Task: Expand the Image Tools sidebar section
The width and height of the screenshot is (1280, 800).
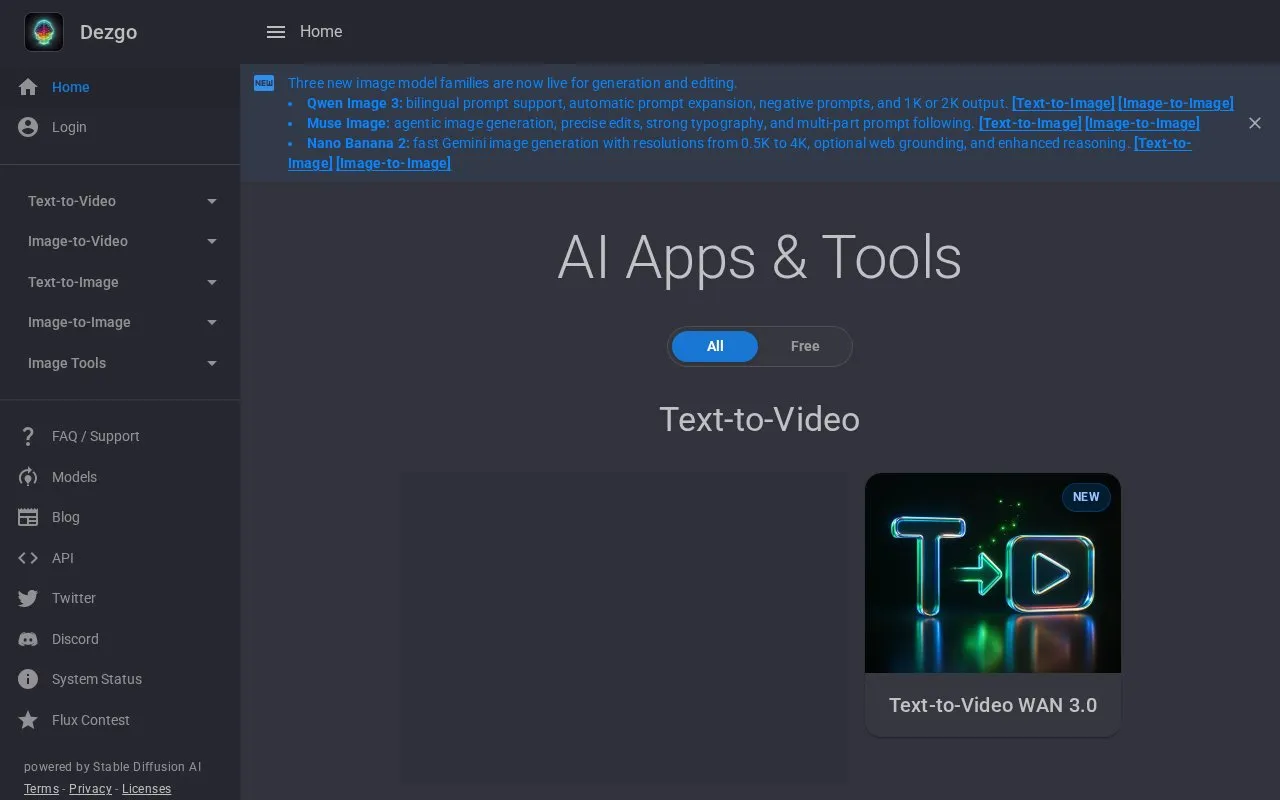Action: click(120, 363)
